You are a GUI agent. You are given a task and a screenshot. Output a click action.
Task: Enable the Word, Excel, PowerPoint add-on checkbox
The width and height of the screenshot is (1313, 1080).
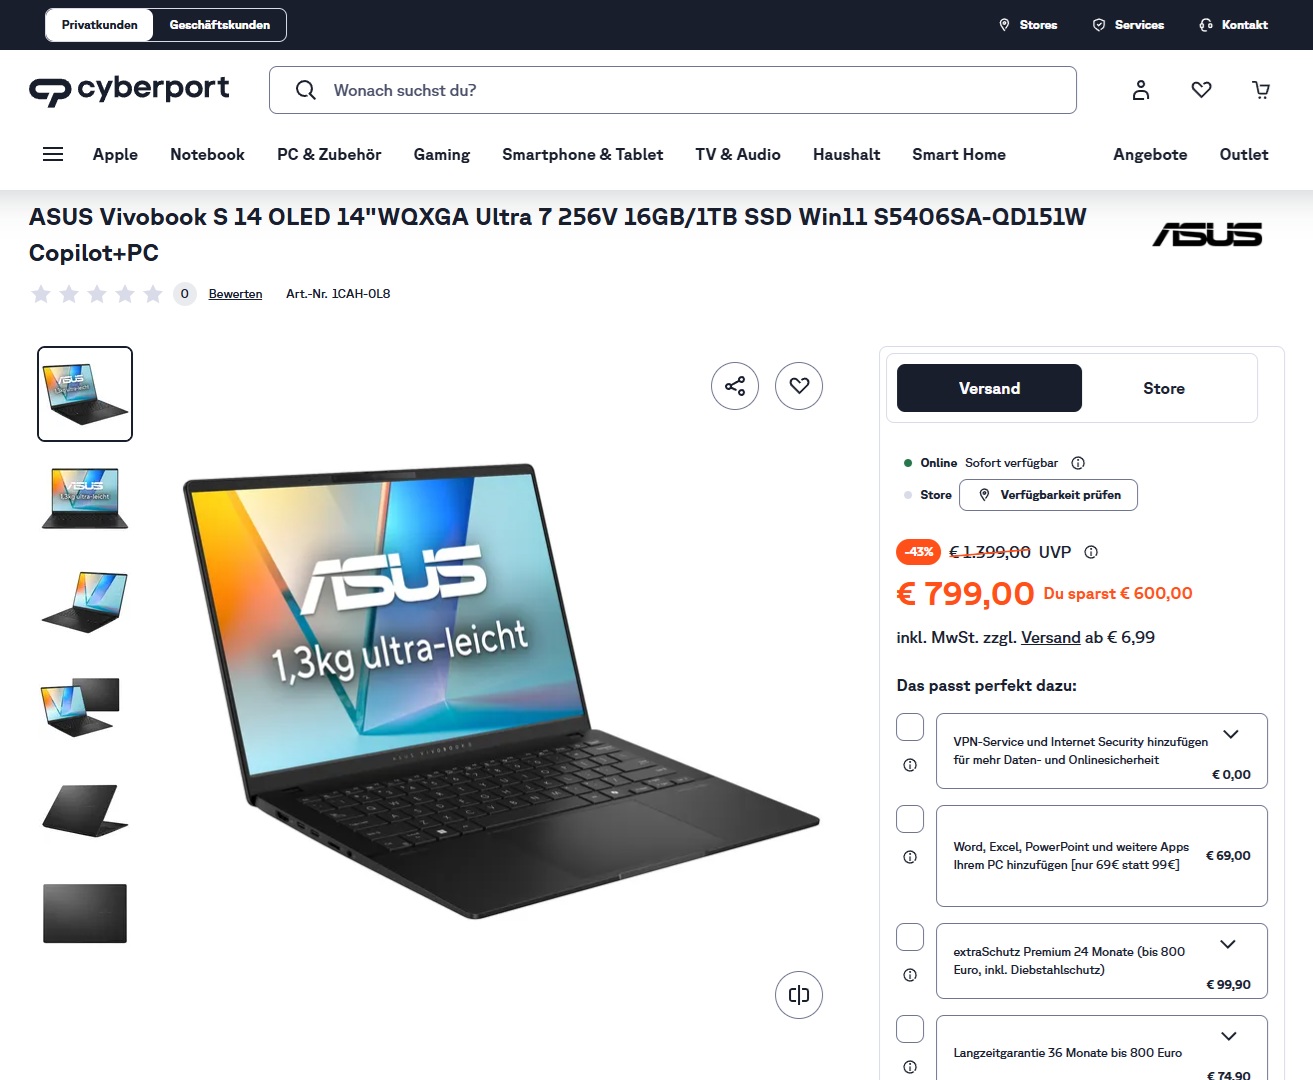pos(910,819)
